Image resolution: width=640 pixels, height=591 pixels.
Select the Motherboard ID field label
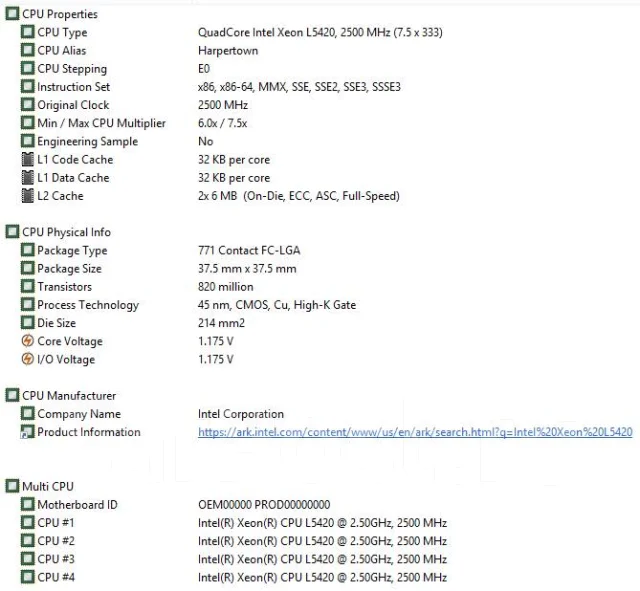(77, 504)
